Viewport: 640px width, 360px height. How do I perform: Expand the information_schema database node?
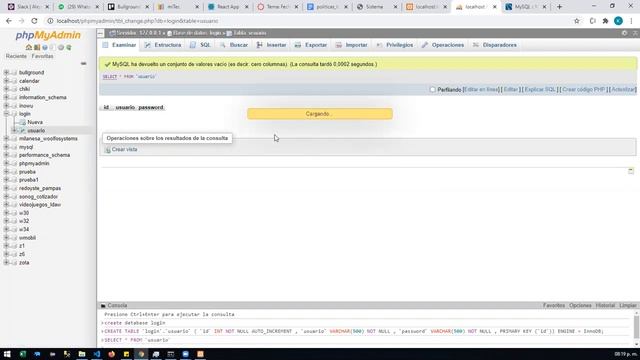click(x=6, y=97)
